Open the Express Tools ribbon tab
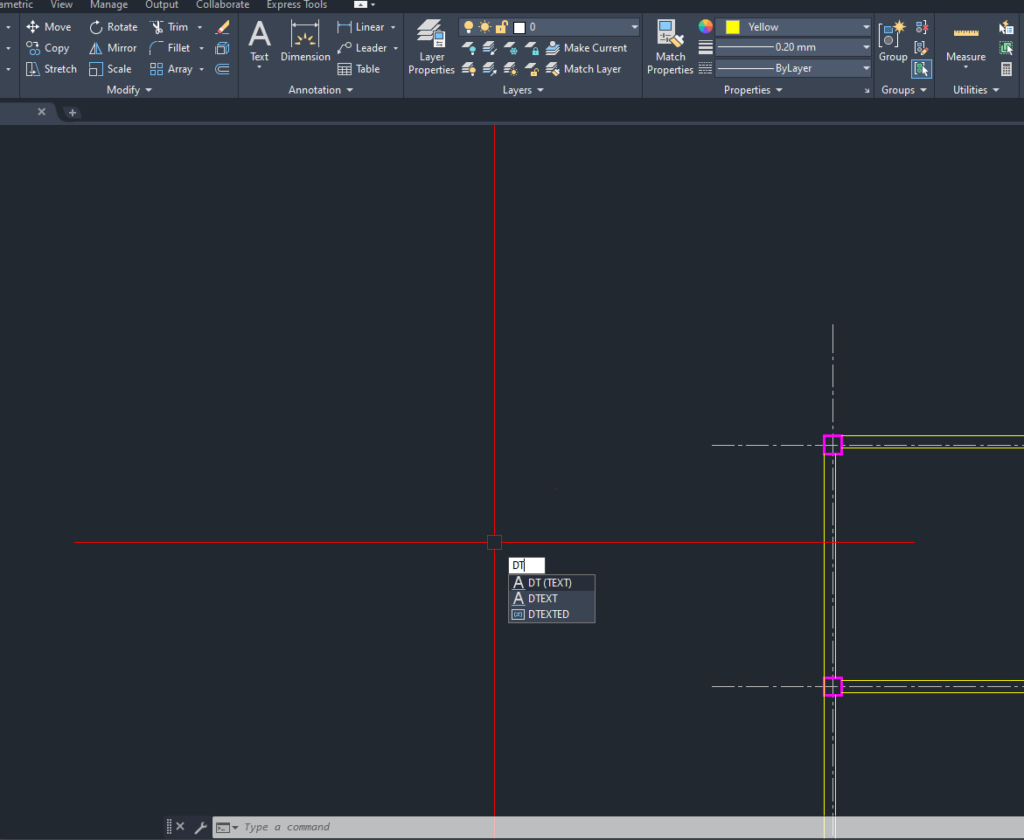 (x=296, y=5)
